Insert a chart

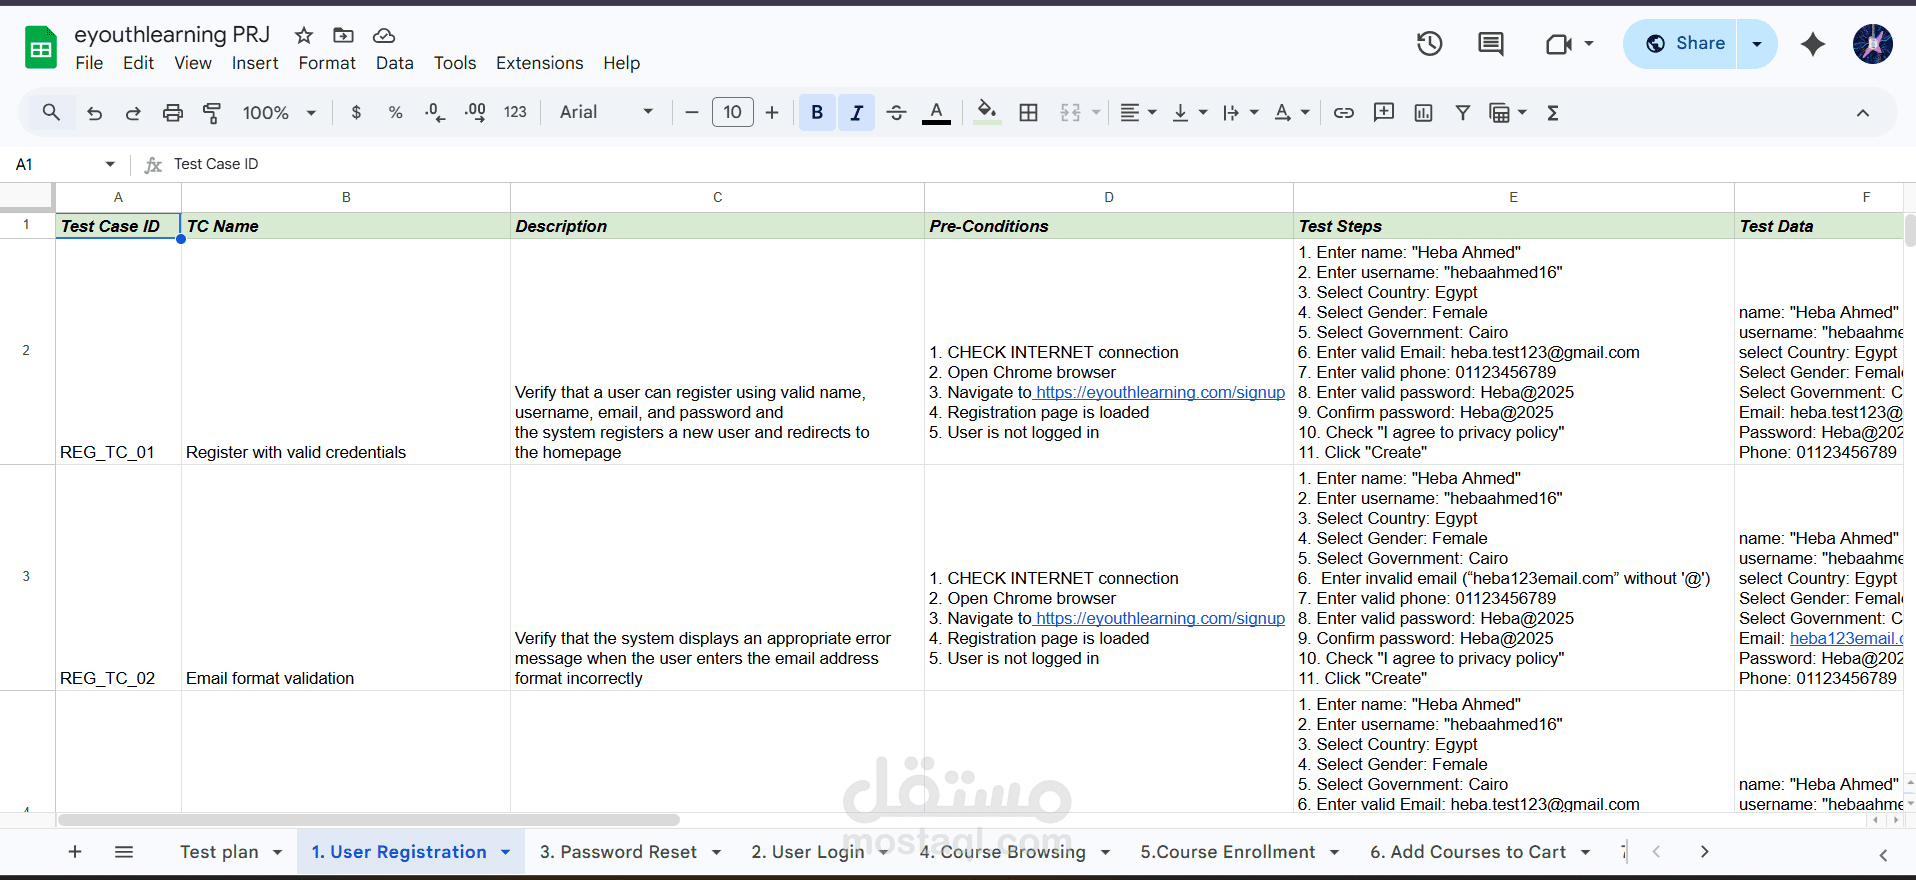coord(1423,113)
